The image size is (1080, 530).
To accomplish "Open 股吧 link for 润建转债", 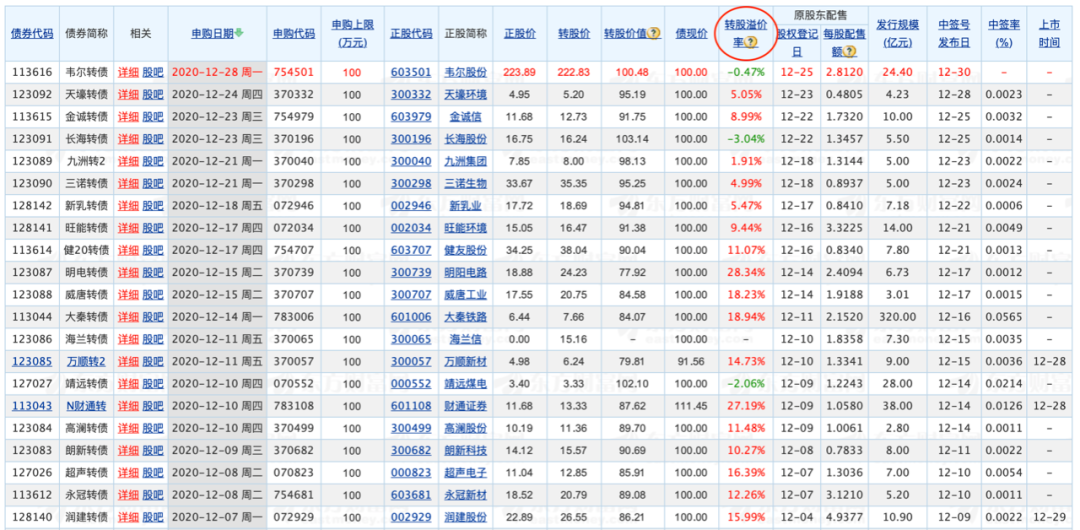I will pyautogui.click(x=153, y=518).
